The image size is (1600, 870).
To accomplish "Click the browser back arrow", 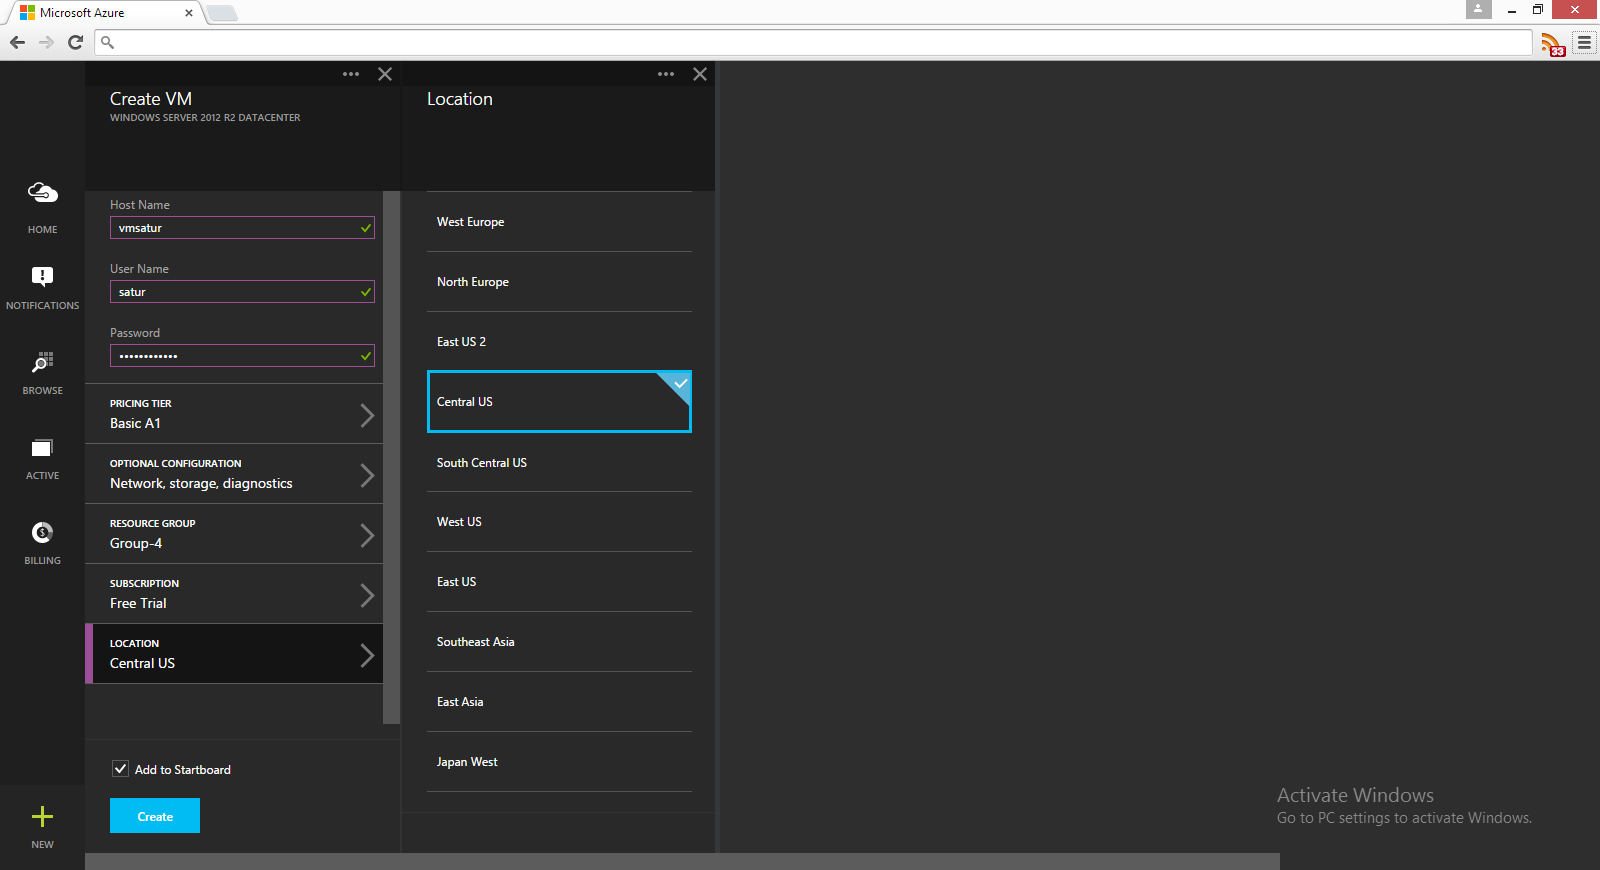I will (x=17, y=42).
